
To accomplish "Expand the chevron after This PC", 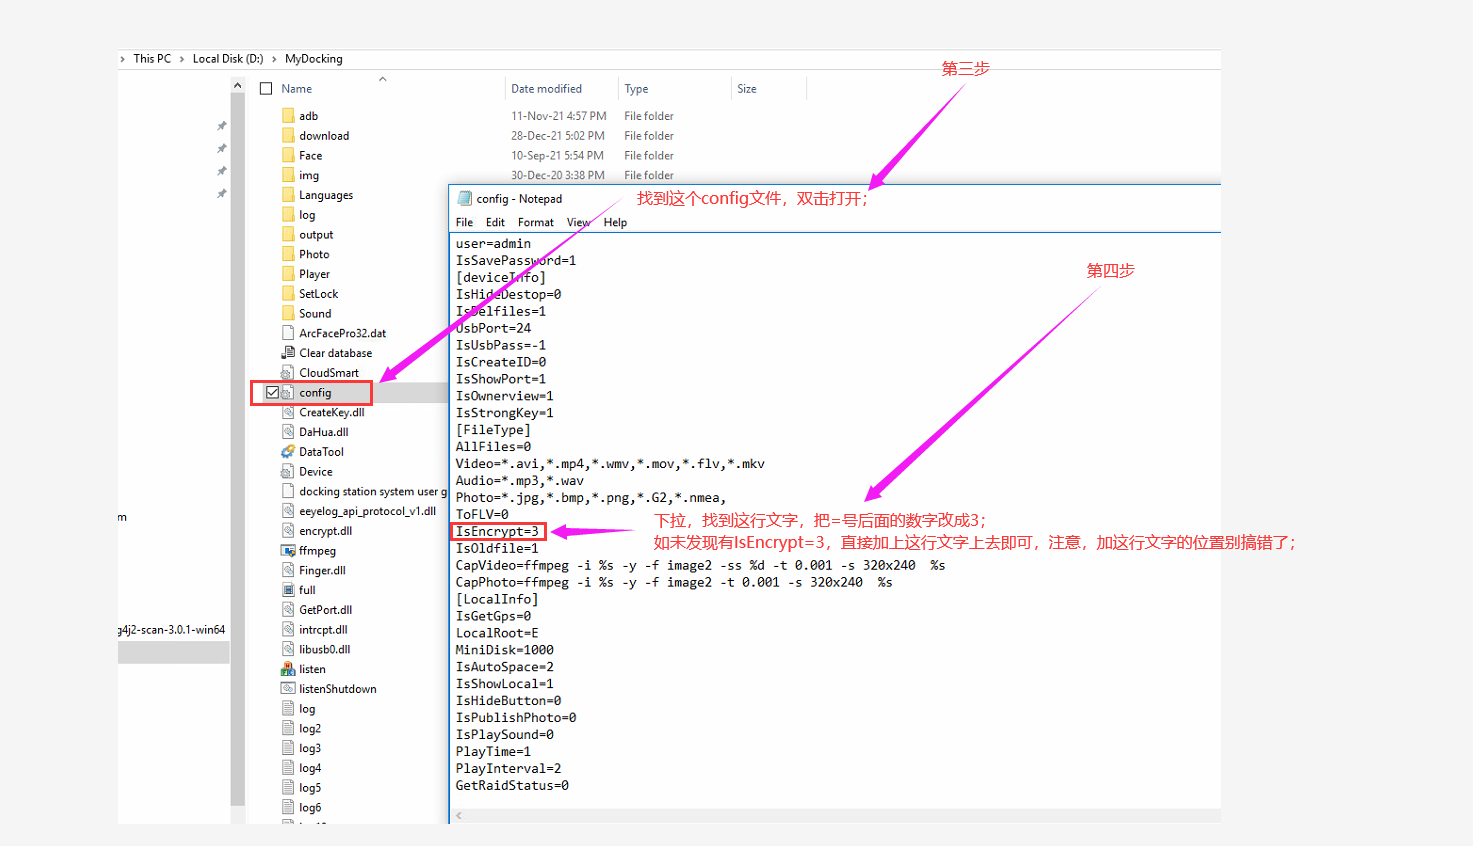I will [182, 59].
